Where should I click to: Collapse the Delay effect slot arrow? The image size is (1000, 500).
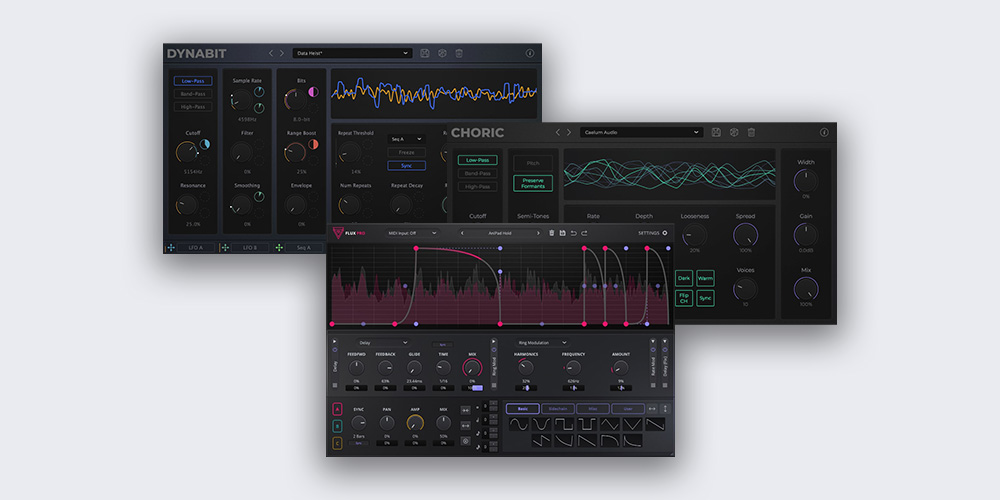(335, 342)
